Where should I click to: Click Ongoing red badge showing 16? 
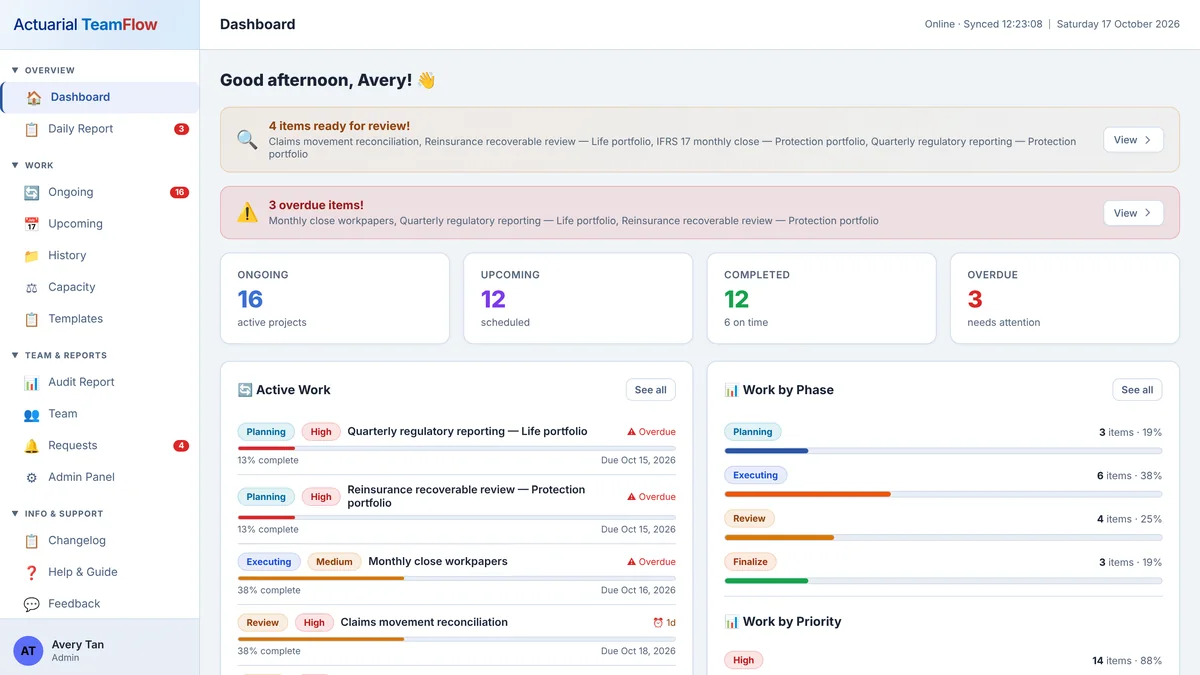[179, 192]
